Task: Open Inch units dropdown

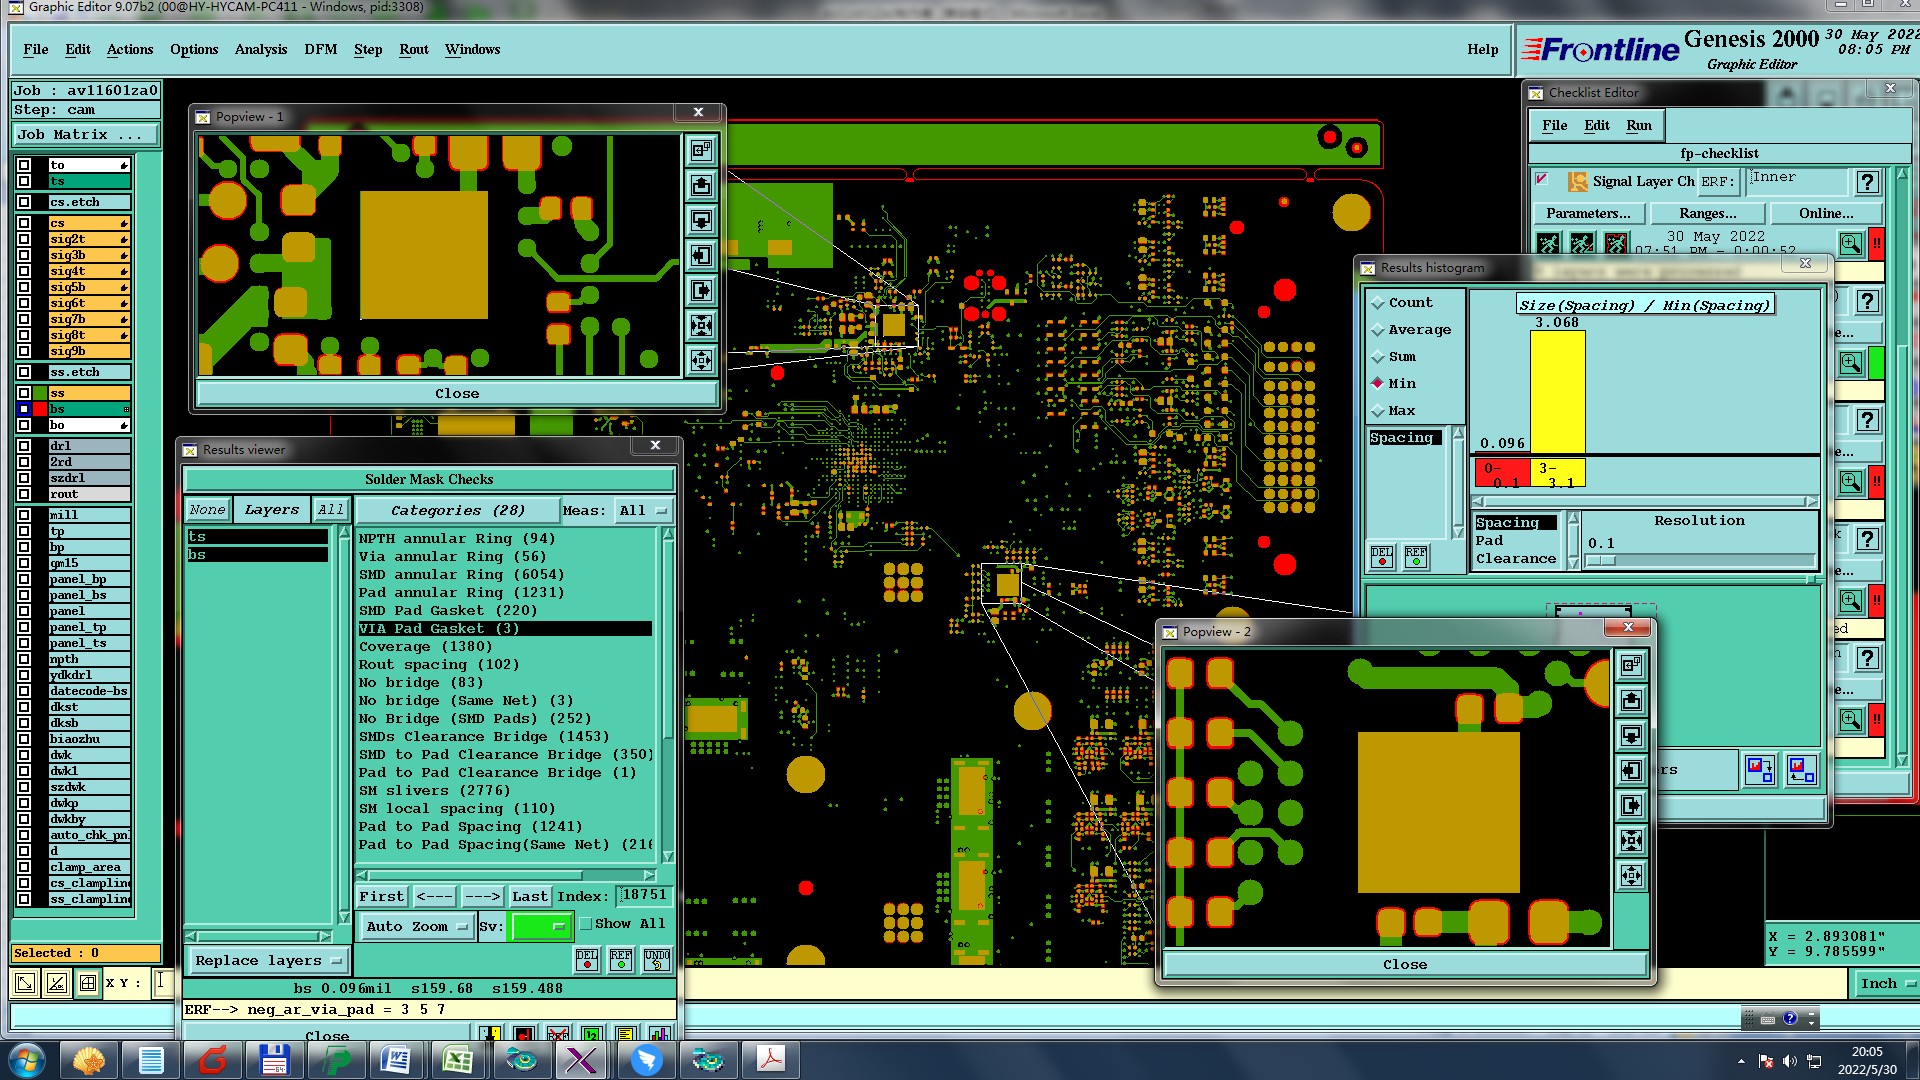Action: pos(1886,983)
